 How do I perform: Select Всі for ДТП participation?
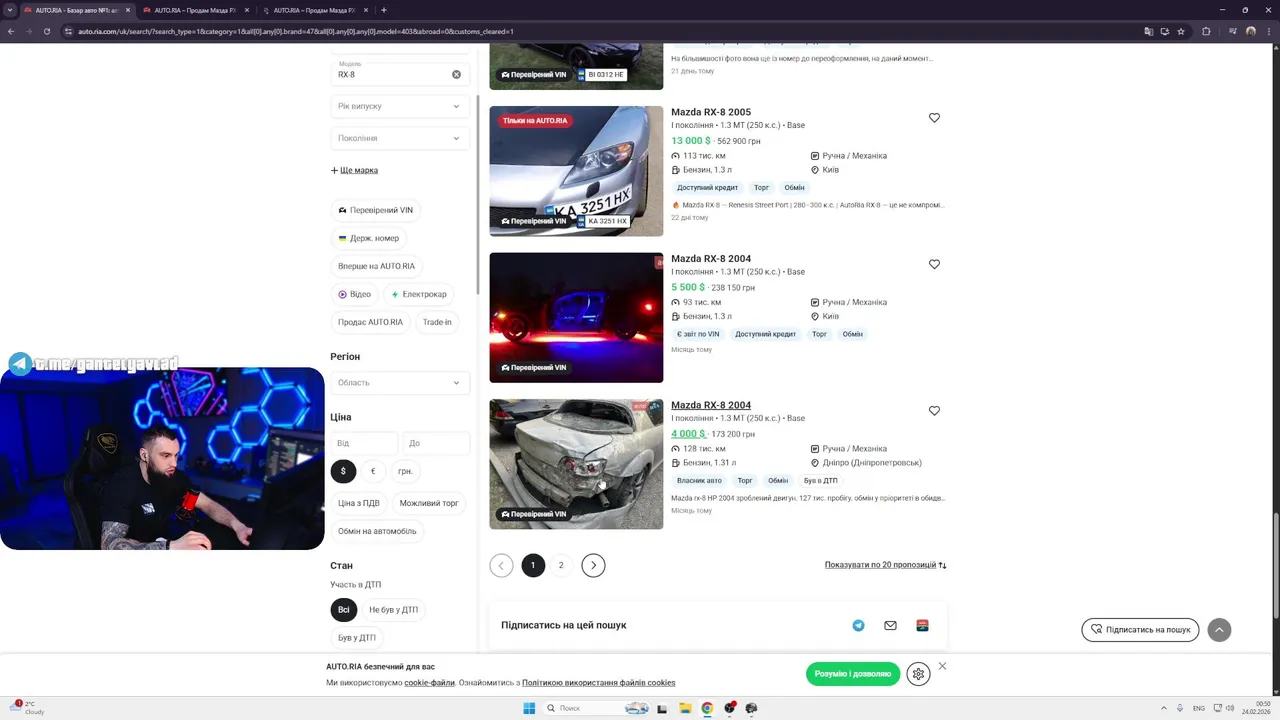click(343, 610)
